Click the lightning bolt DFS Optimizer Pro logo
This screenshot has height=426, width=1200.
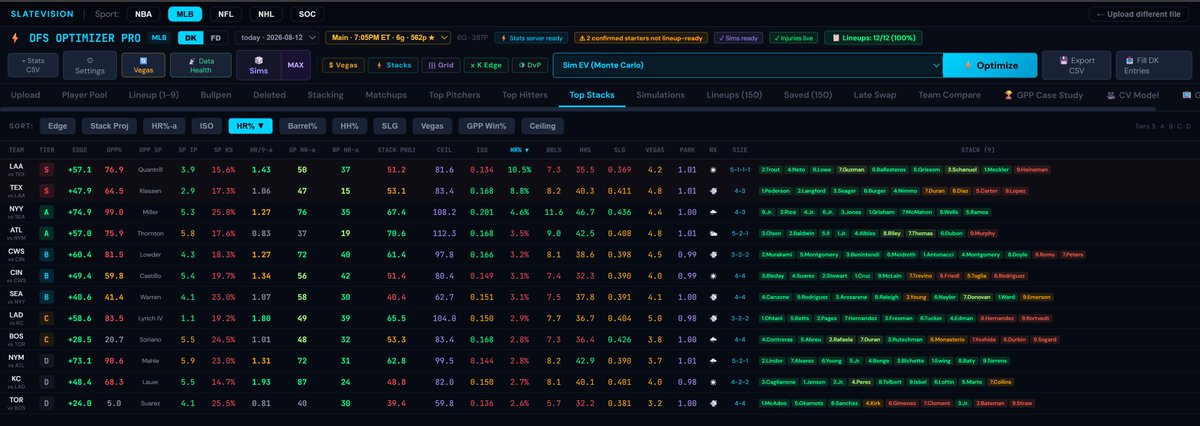[x=15, y=38]
